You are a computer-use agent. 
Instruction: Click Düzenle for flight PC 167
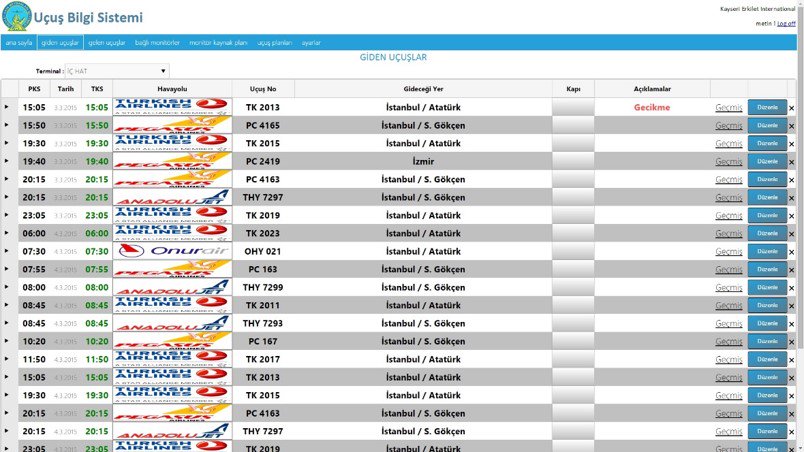tap(767, 341)
